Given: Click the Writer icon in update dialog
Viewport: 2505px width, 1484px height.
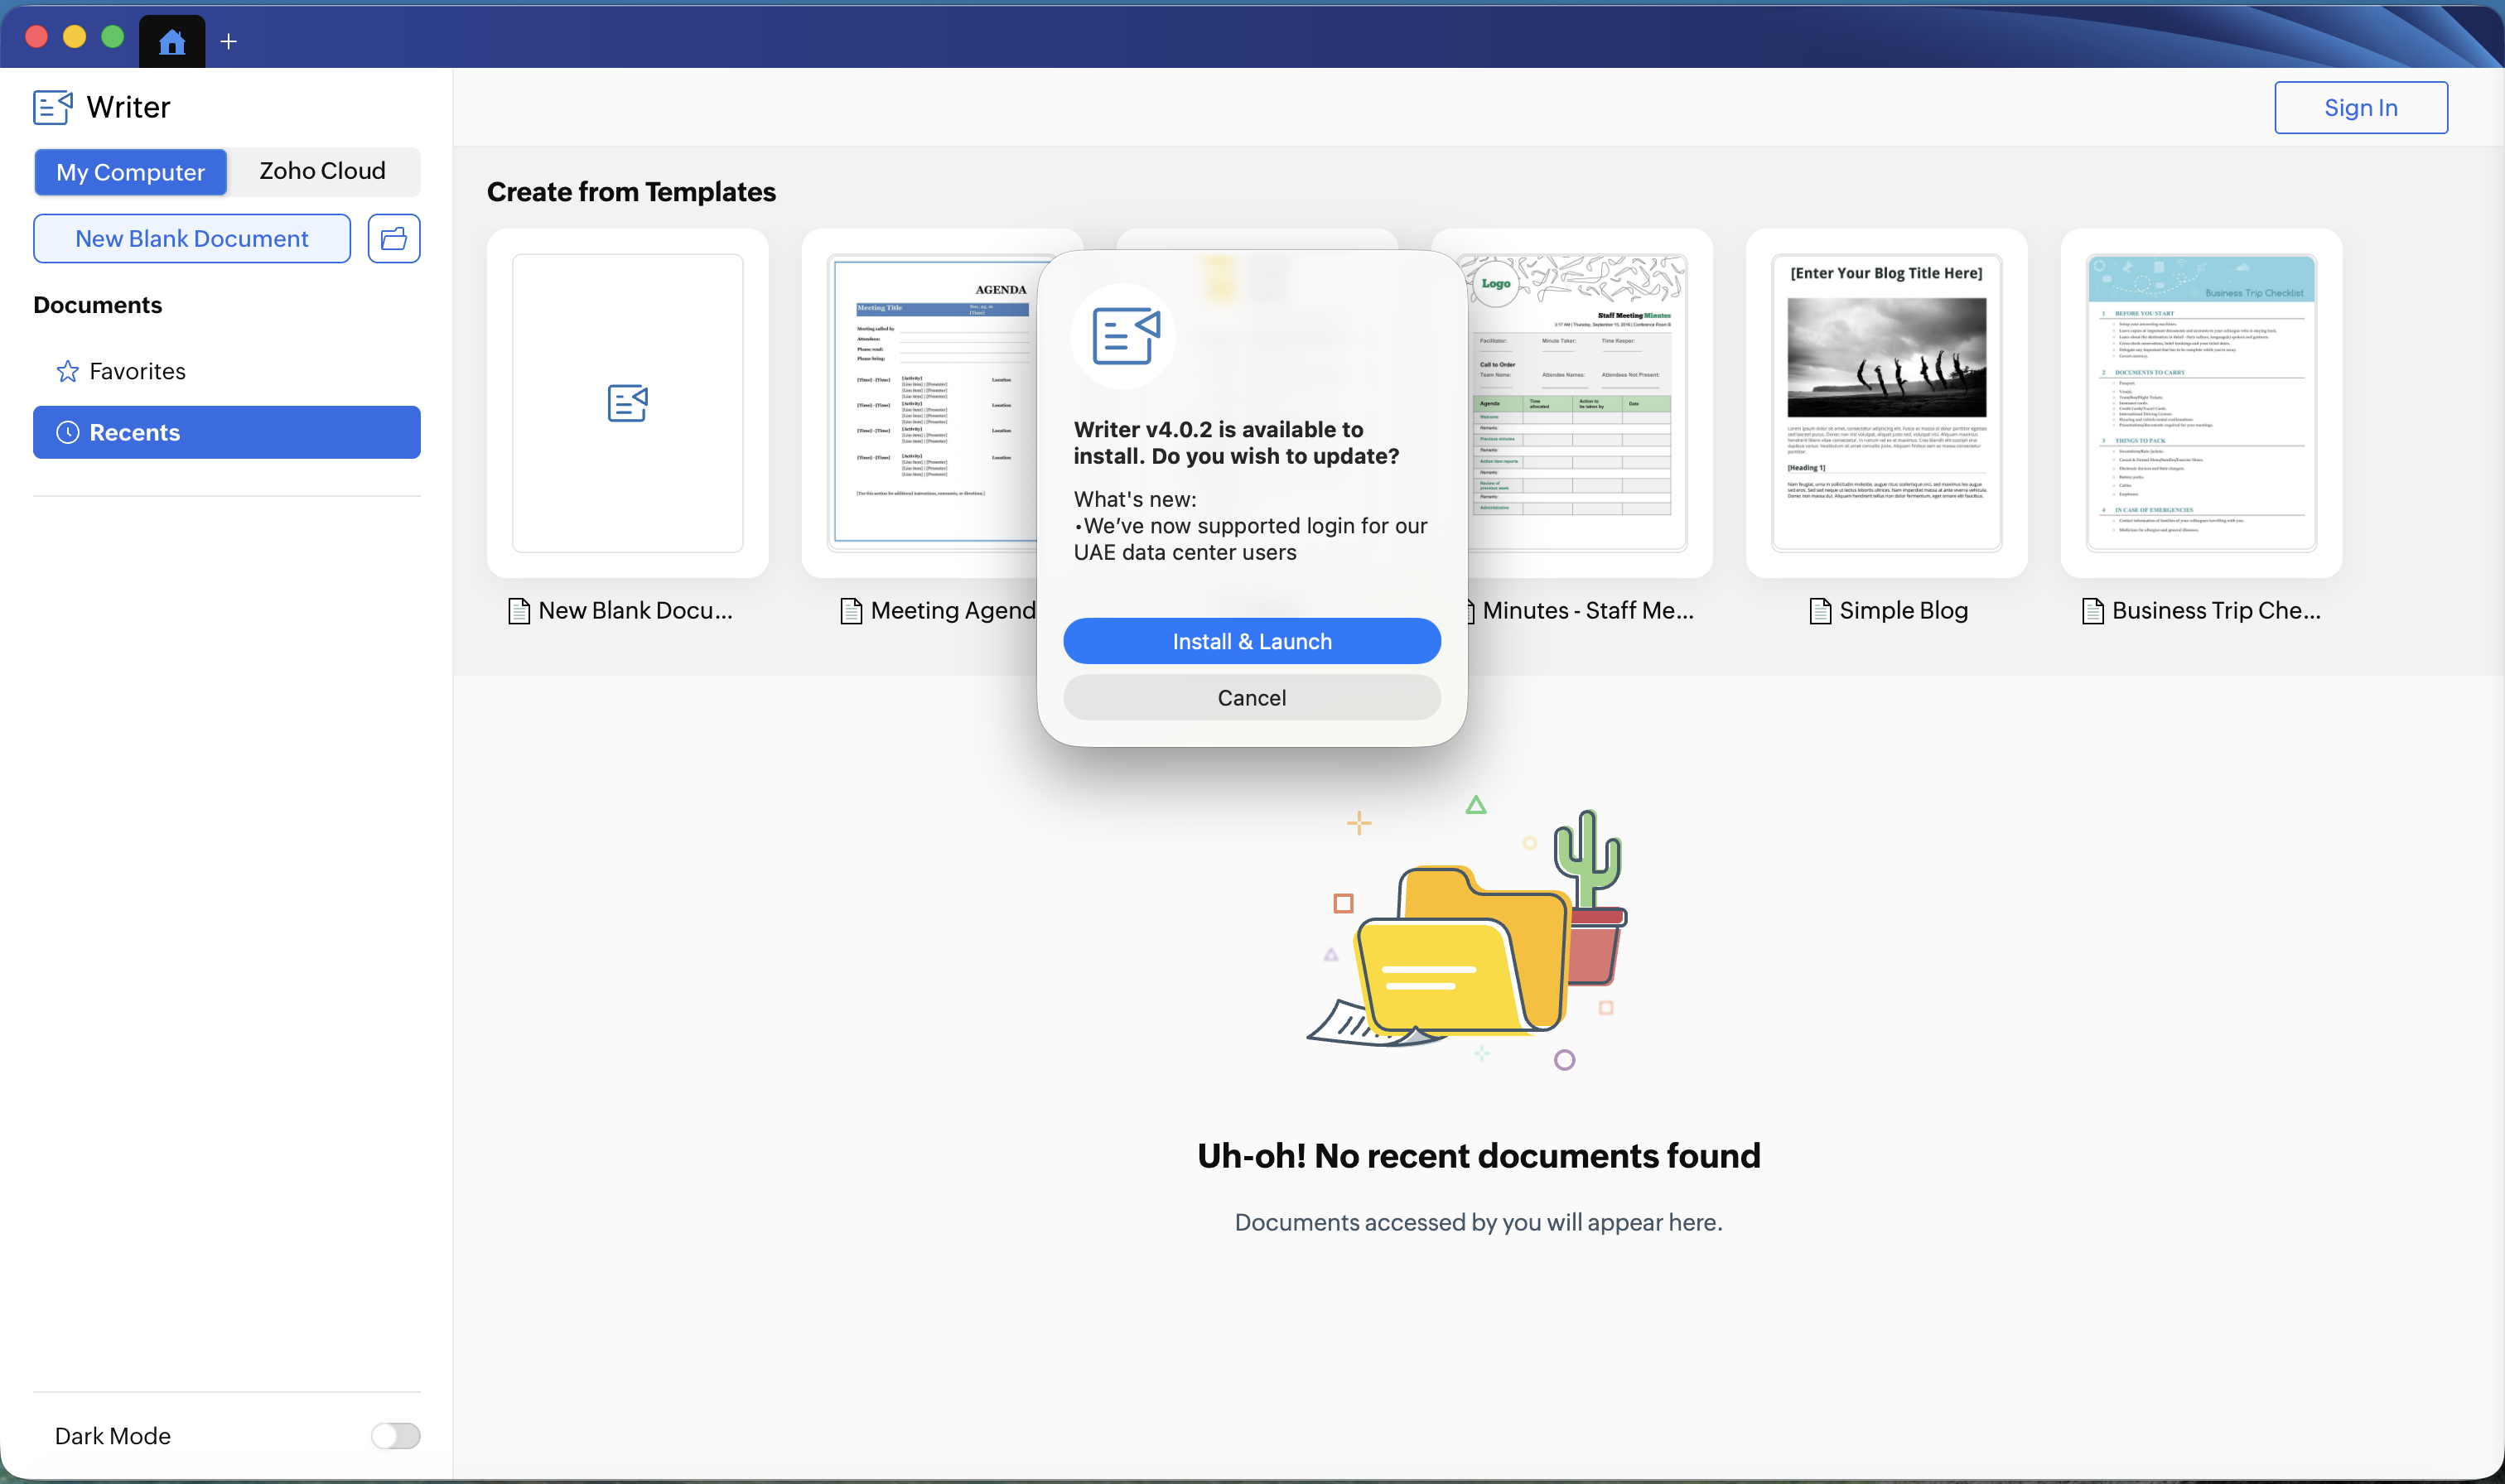Looking at the screenshot, I should pyautogui.click(x=1126, y=336).
